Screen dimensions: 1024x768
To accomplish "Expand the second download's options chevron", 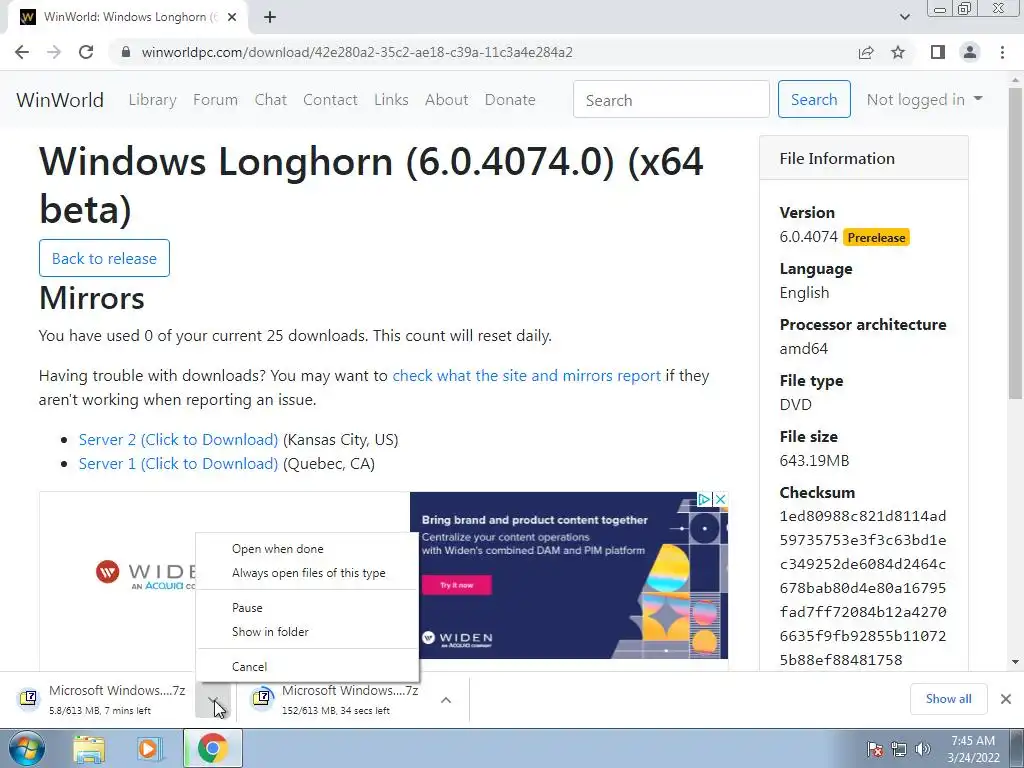I will [x=446, y=699].
